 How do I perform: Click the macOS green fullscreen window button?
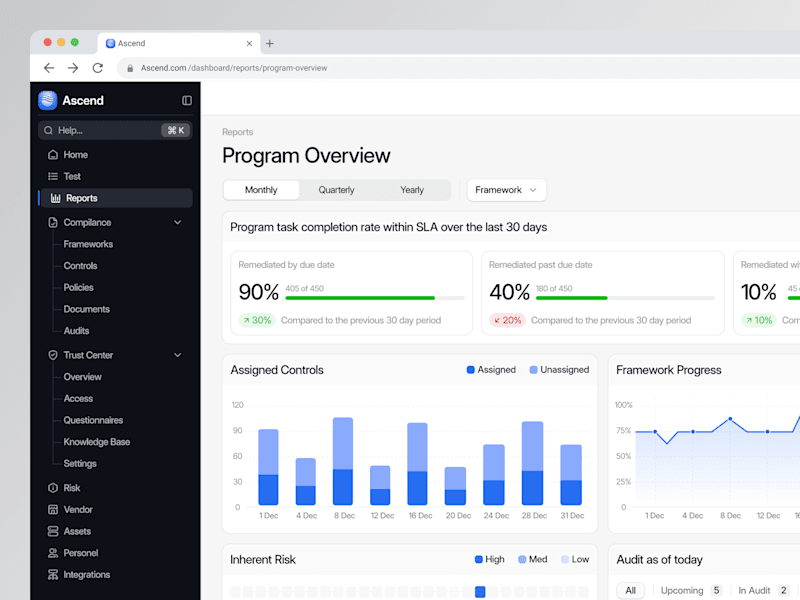coord(74,42)
